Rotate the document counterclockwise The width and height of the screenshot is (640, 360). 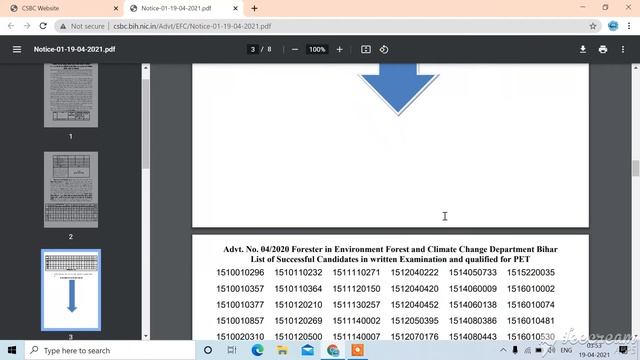click(384, 49)
